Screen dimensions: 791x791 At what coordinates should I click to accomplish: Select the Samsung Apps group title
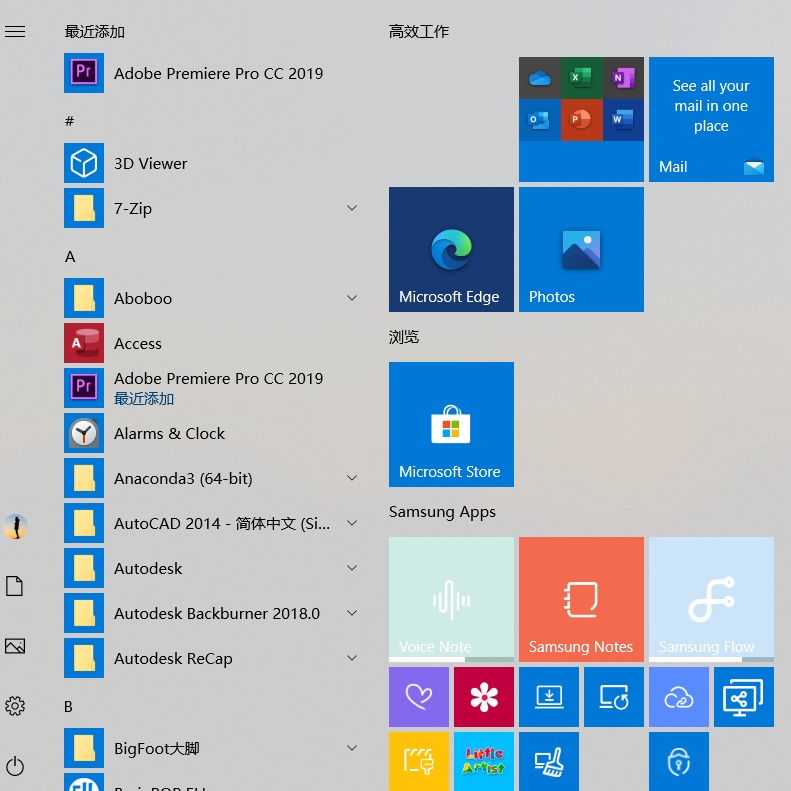[442, 512]
